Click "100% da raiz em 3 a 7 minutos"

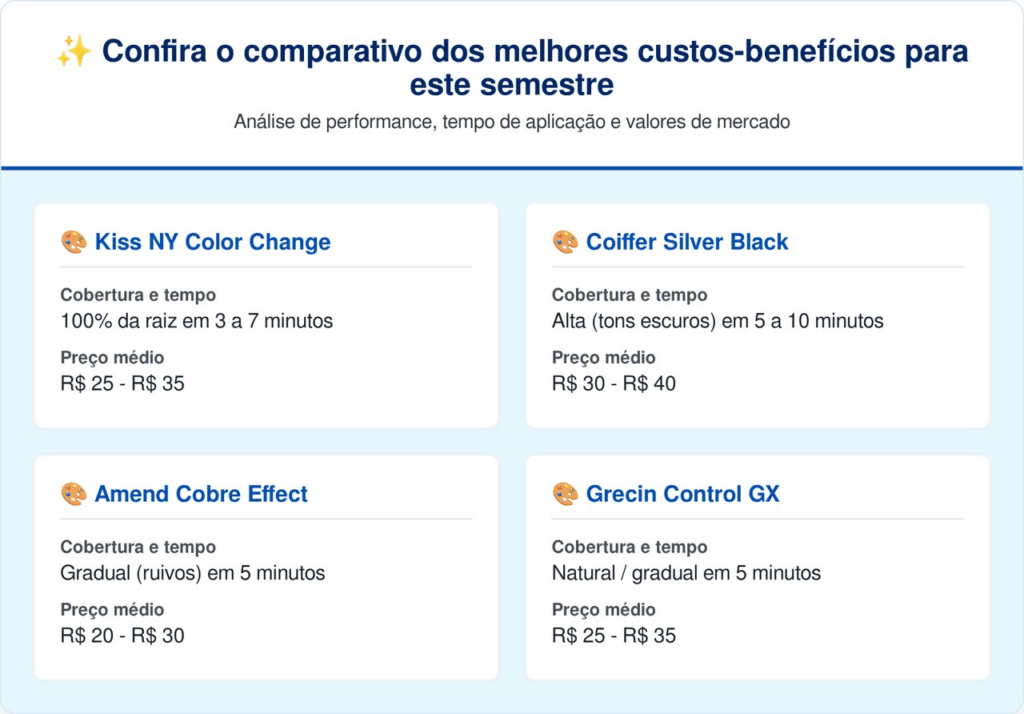(x=197, y=321)
